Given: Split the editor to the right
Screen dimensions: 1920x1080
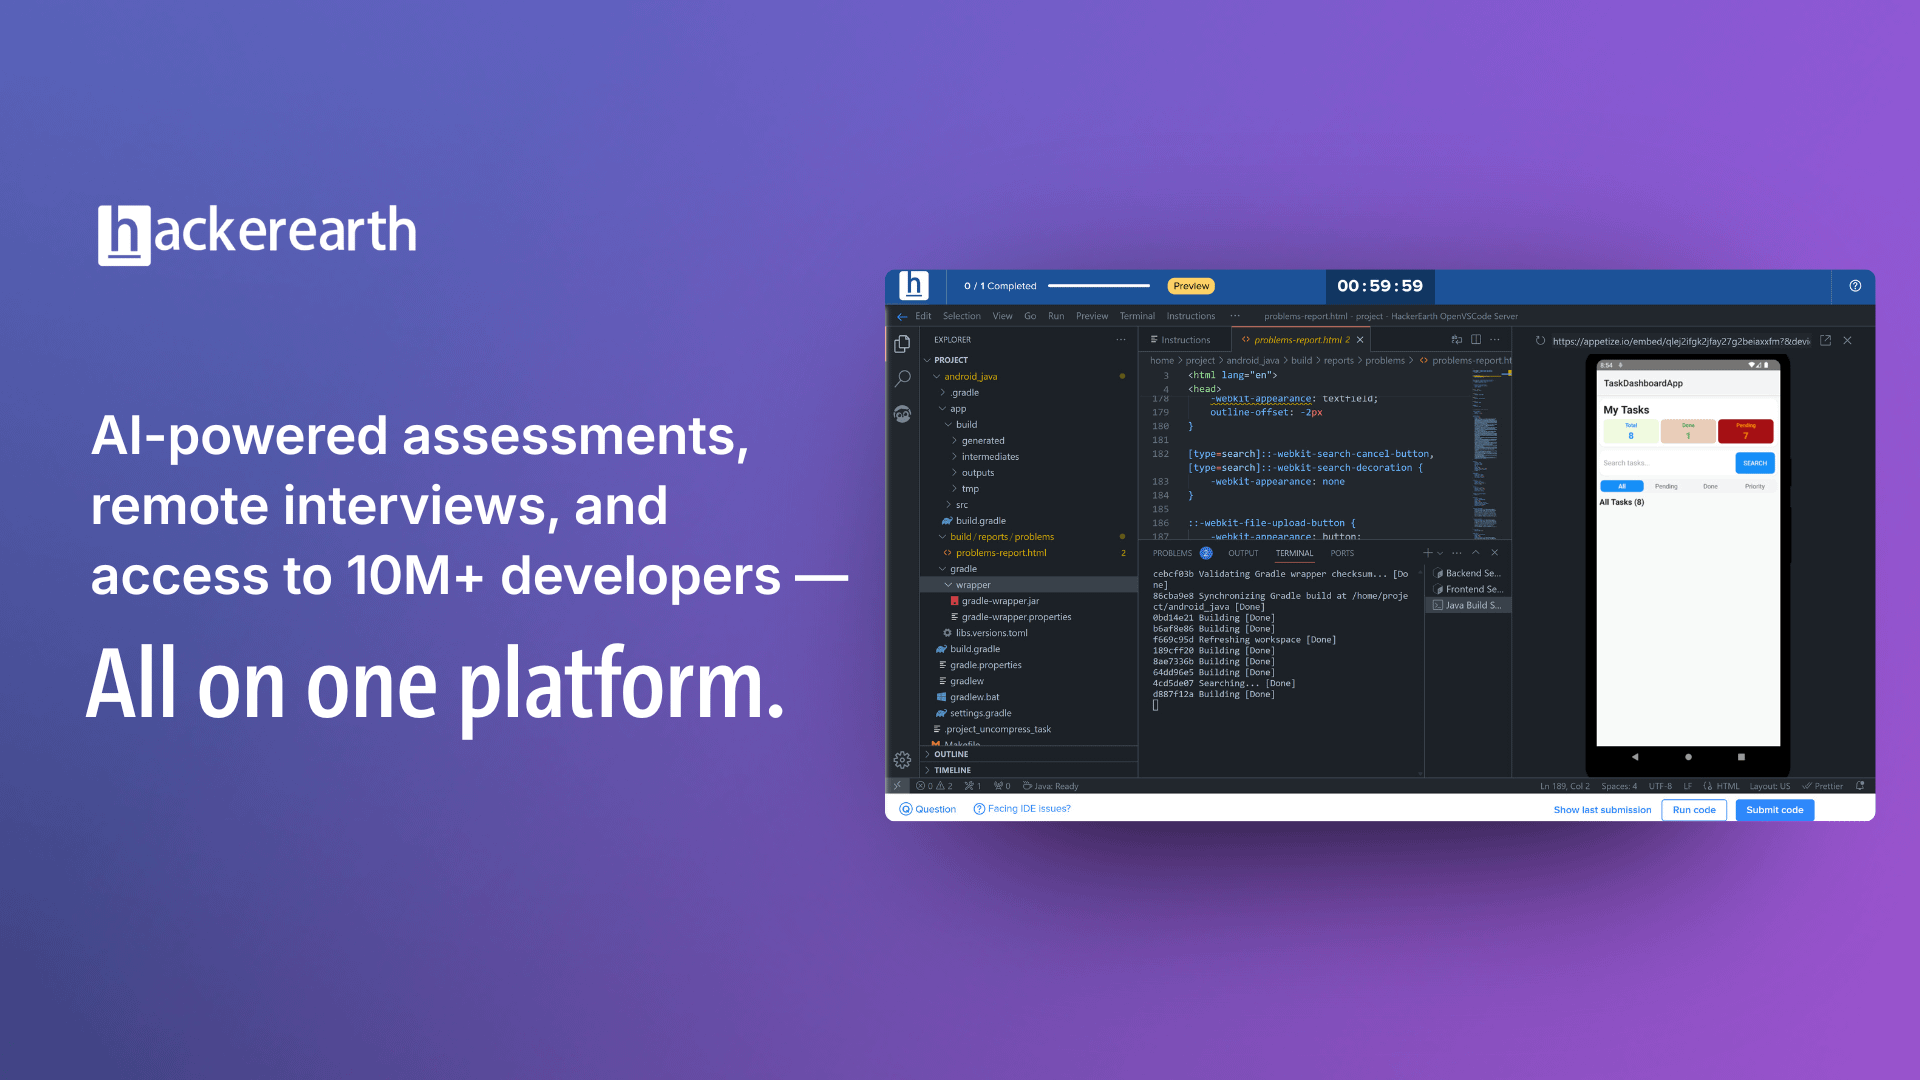Looking at the screenshot, I should (x=1476, y=340).
